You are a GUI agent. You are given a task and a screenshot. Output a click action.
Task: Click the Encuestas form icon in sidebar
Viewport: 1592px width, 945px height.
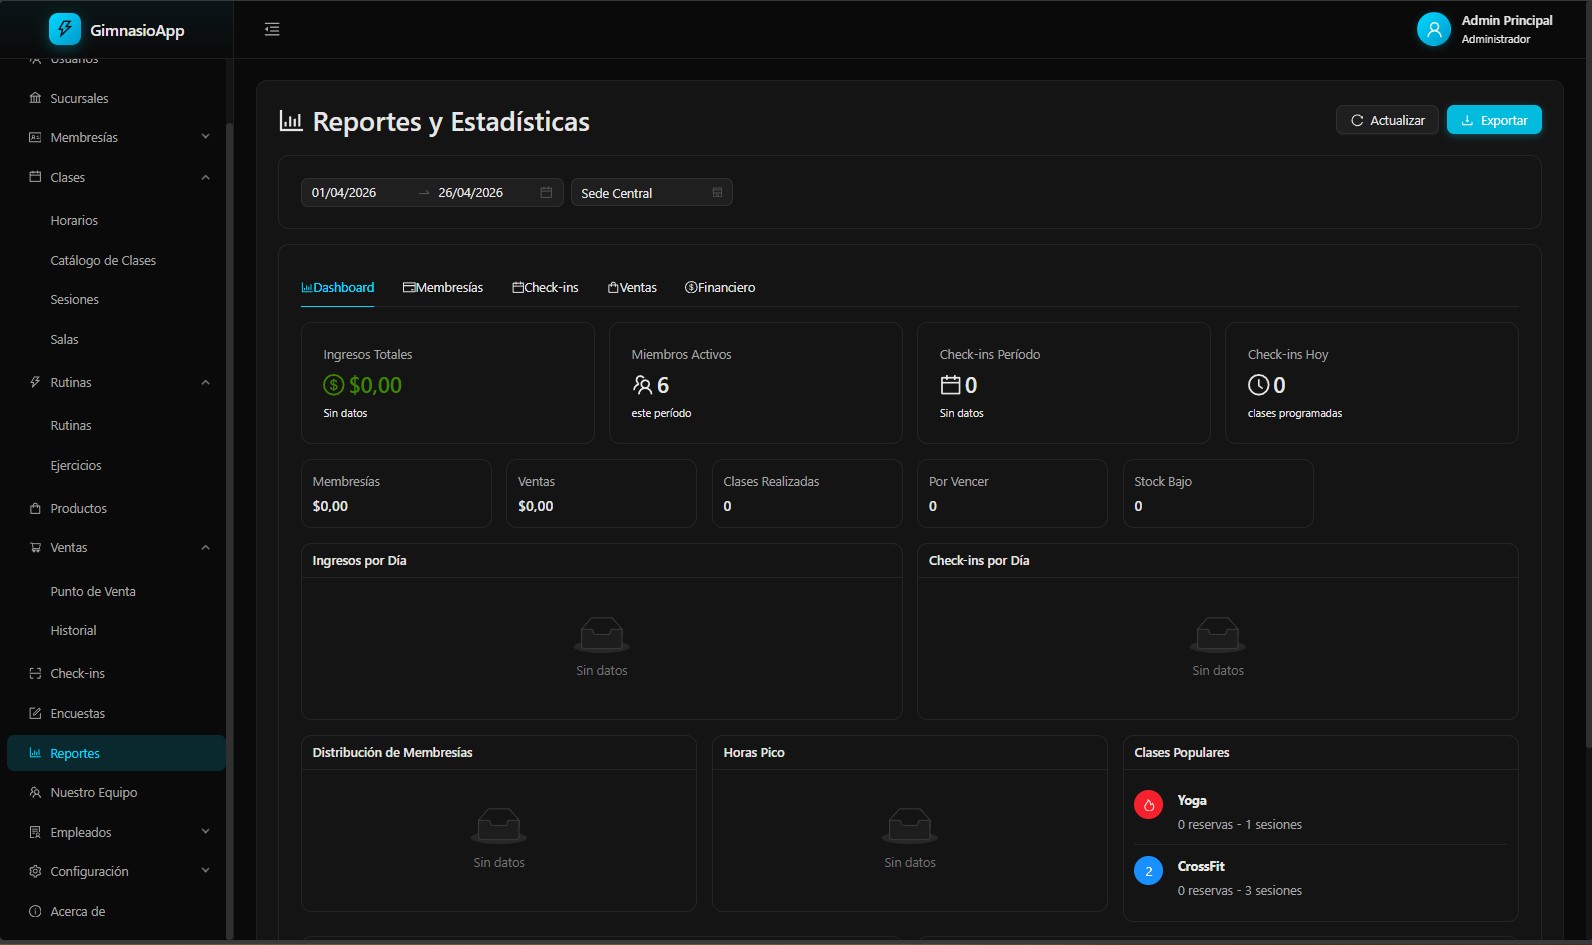(35, 713)
